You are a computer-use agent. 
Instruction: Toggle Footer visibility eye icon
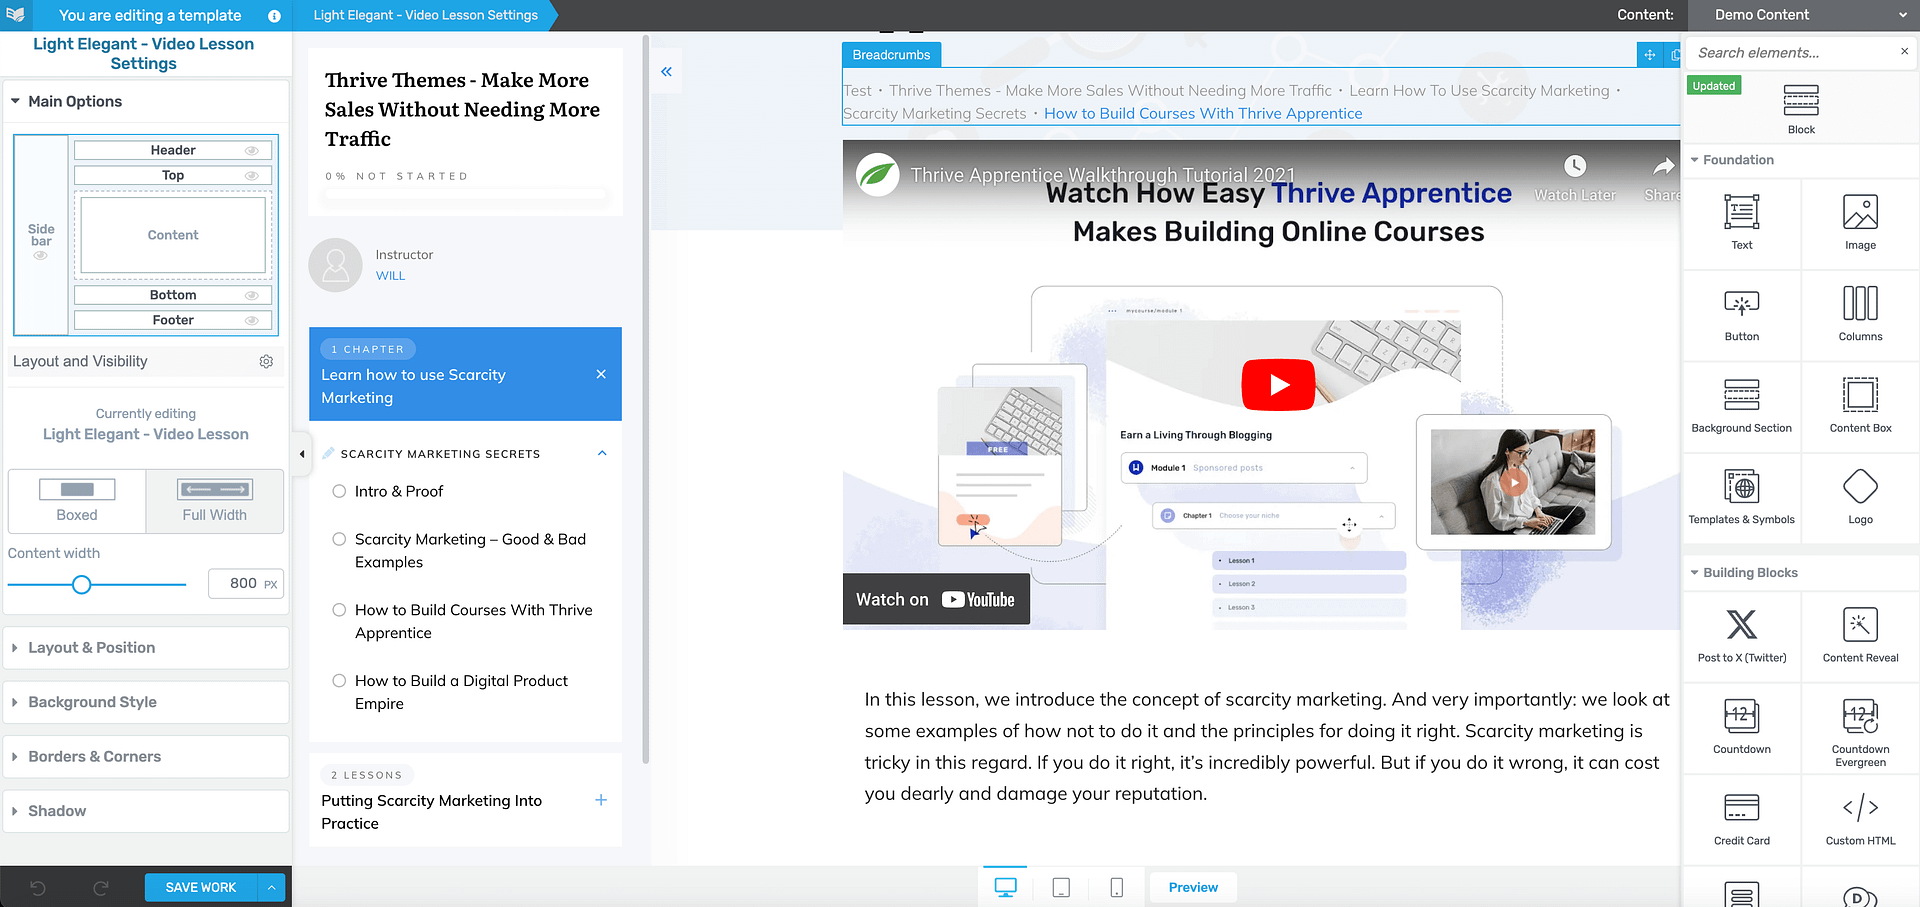tap(253, 319)
